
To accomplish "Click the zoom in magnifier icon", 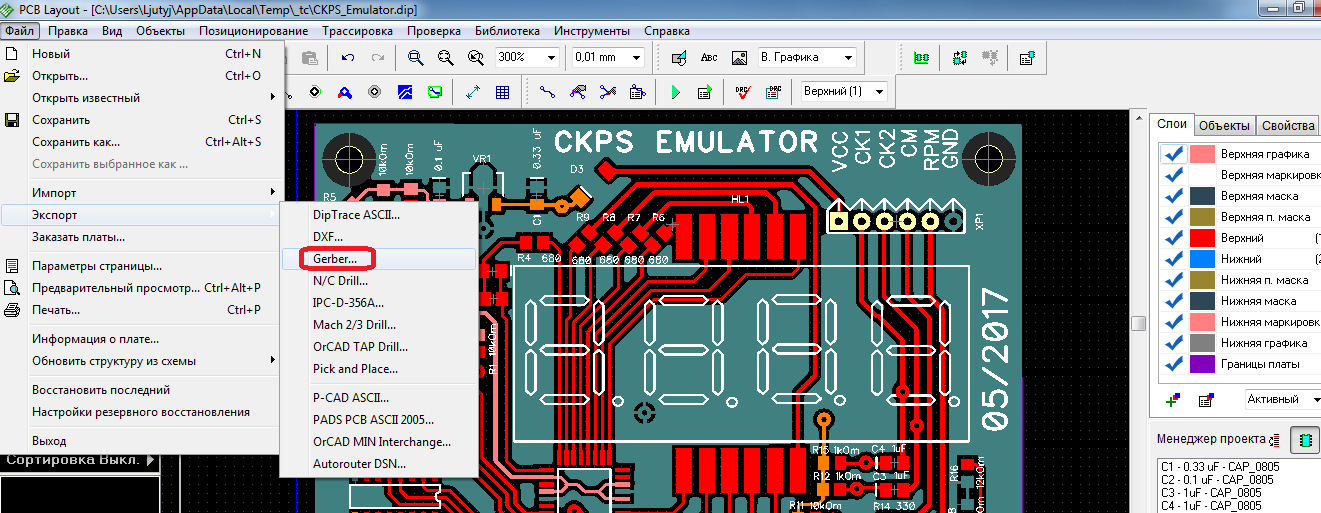I will point(415,58).
